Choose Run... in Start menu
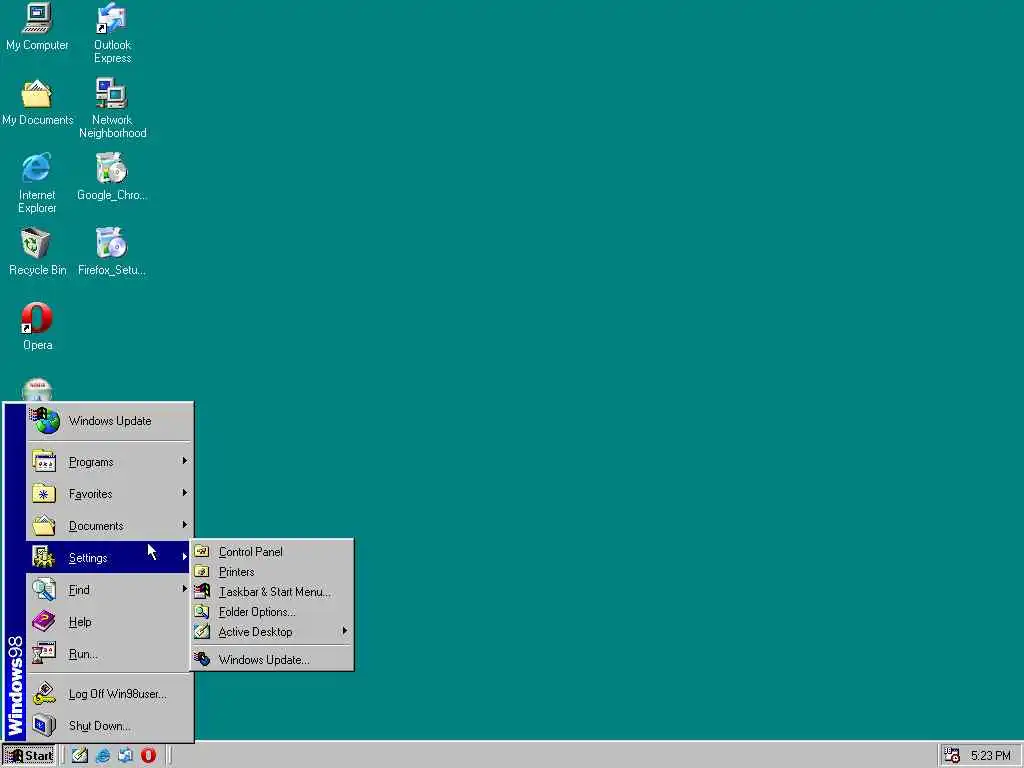Image resolution: width=1024 pixels, height=768 pixels. tap(109, 654)
